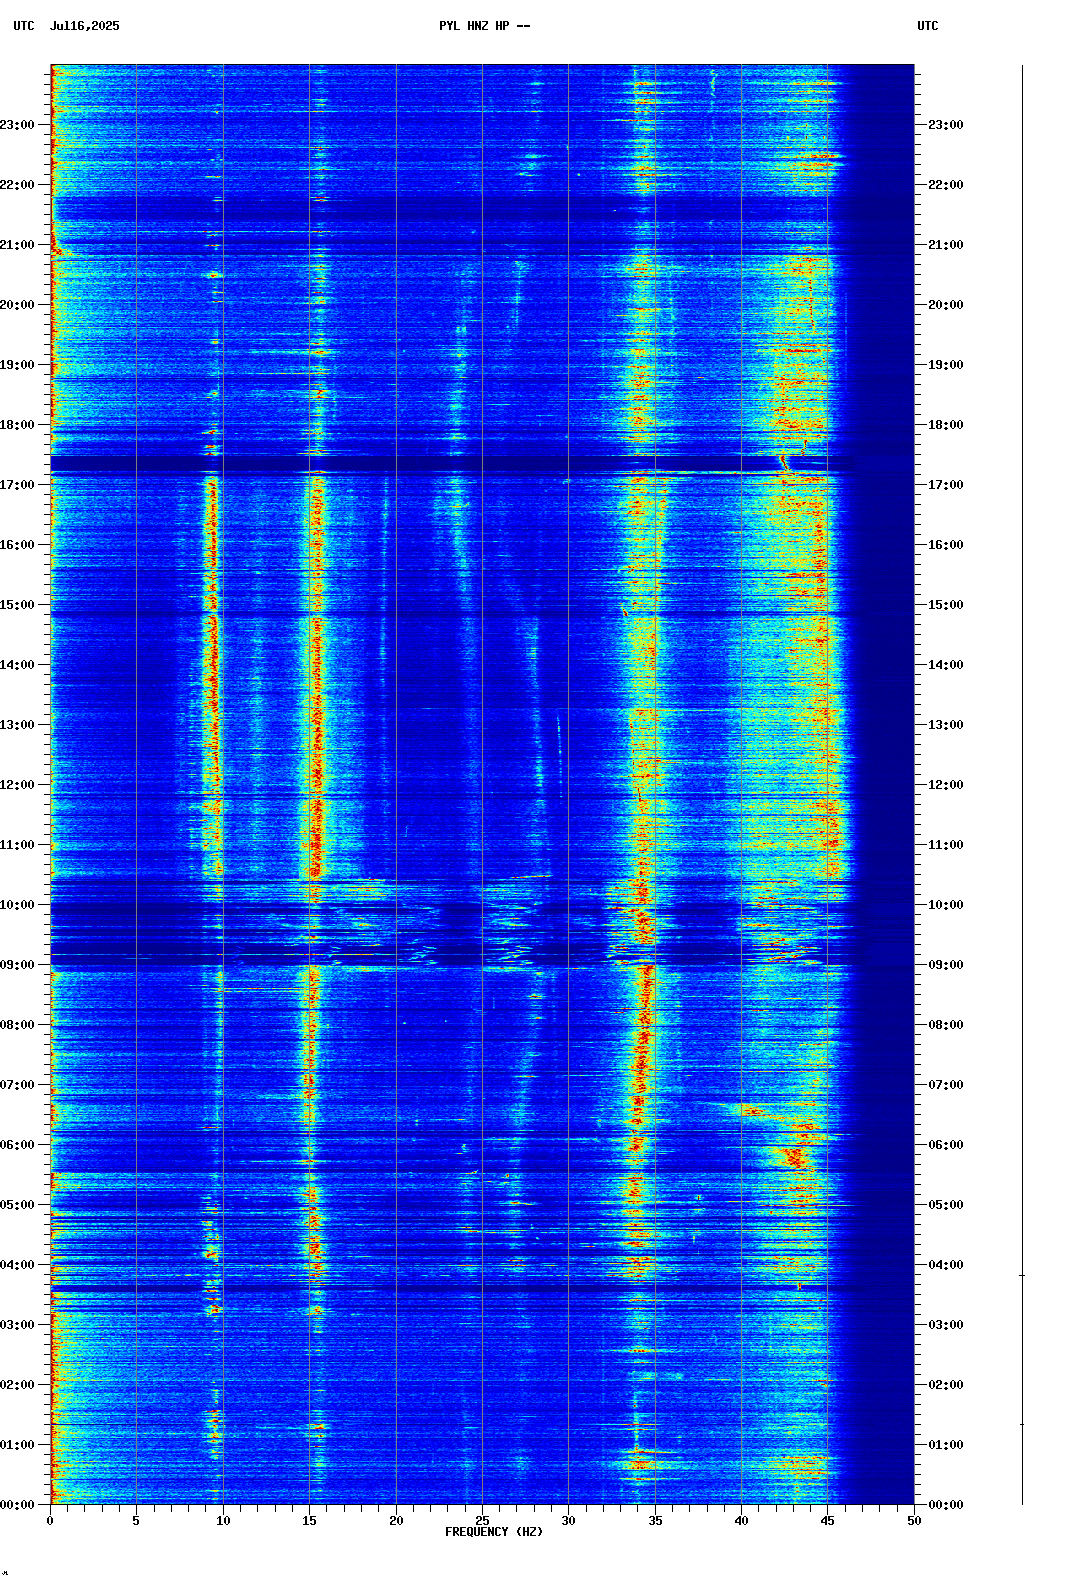Click the left-axis 07:00 time label
1066x1584 pixels.
point(17,1085)
